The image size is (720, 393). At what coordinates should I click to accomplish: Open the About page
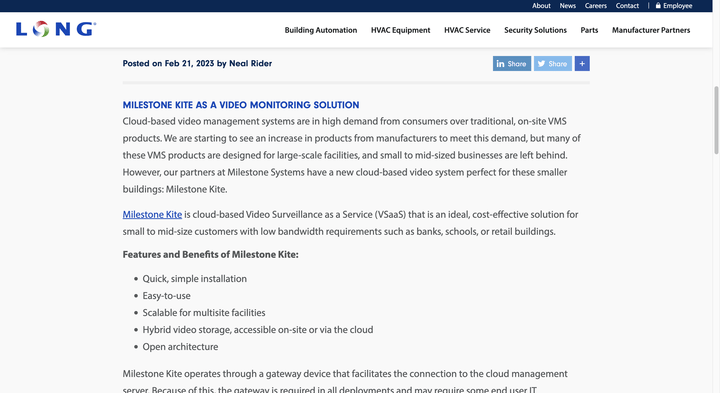tap(541, 6)
